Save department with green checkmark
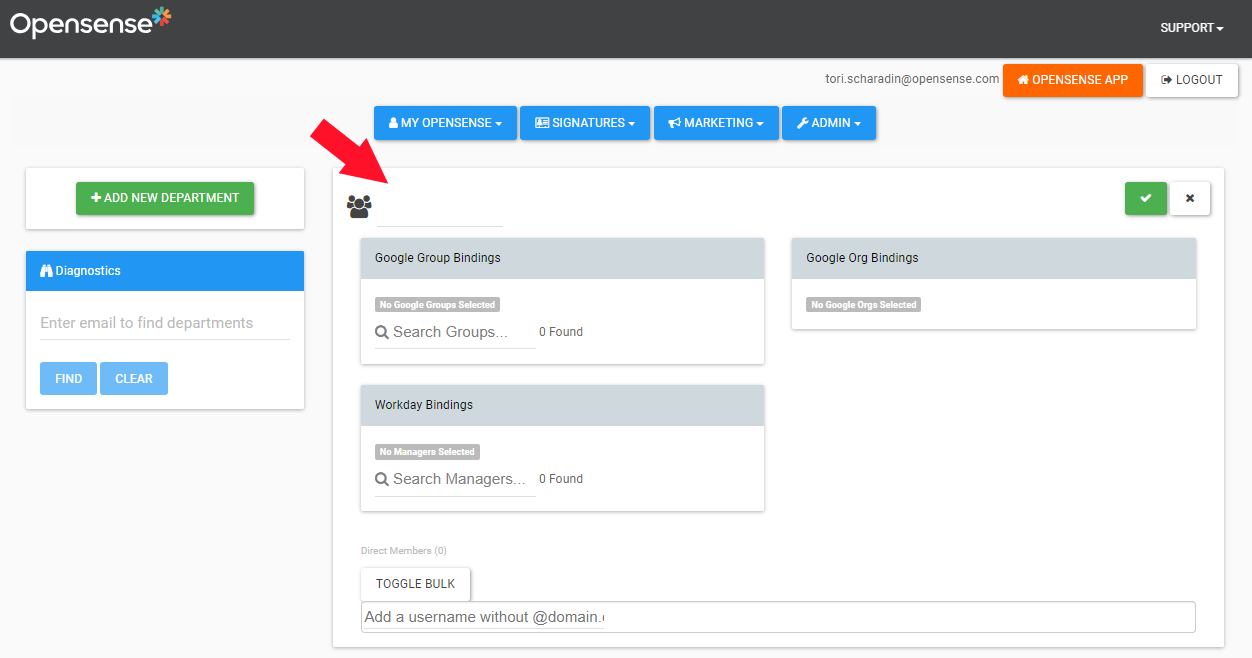The width and height of the screenshot is (1252, 658). click(1146, 198)
